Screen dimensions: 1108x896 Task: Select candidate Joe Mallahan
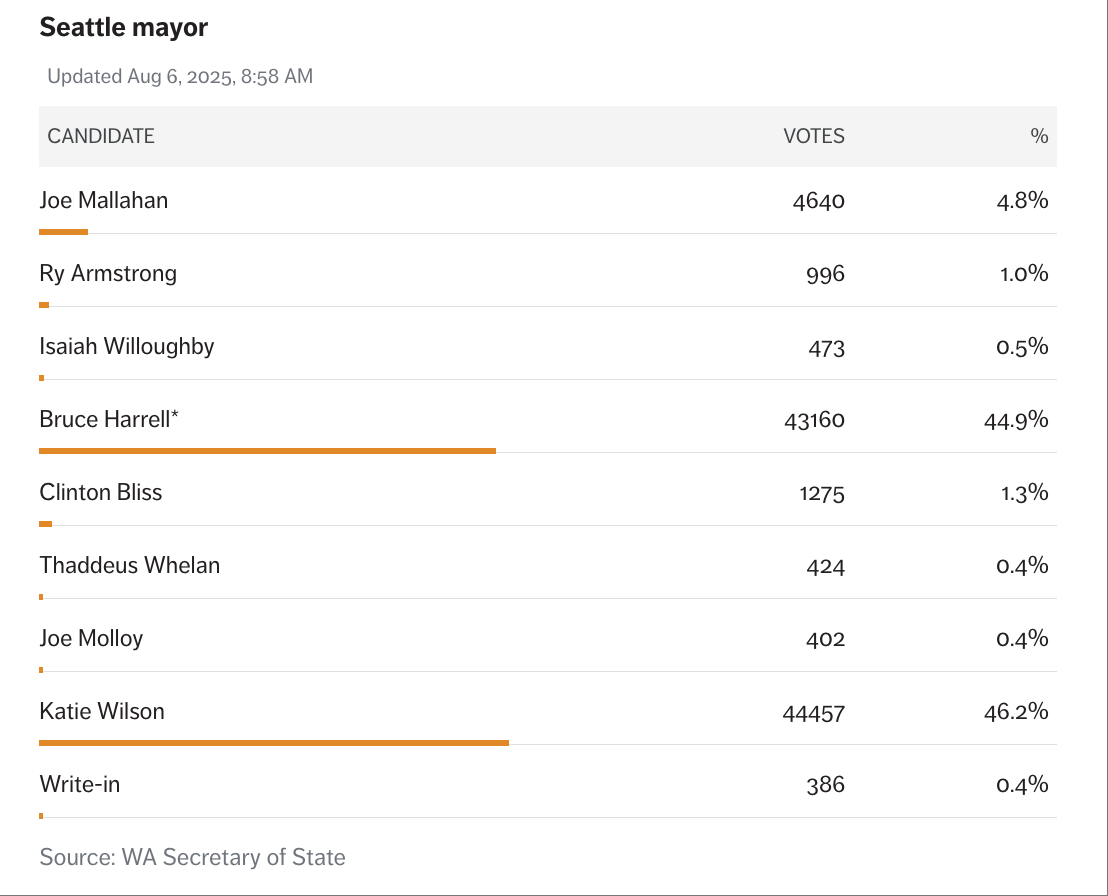[x=103, y=200]
